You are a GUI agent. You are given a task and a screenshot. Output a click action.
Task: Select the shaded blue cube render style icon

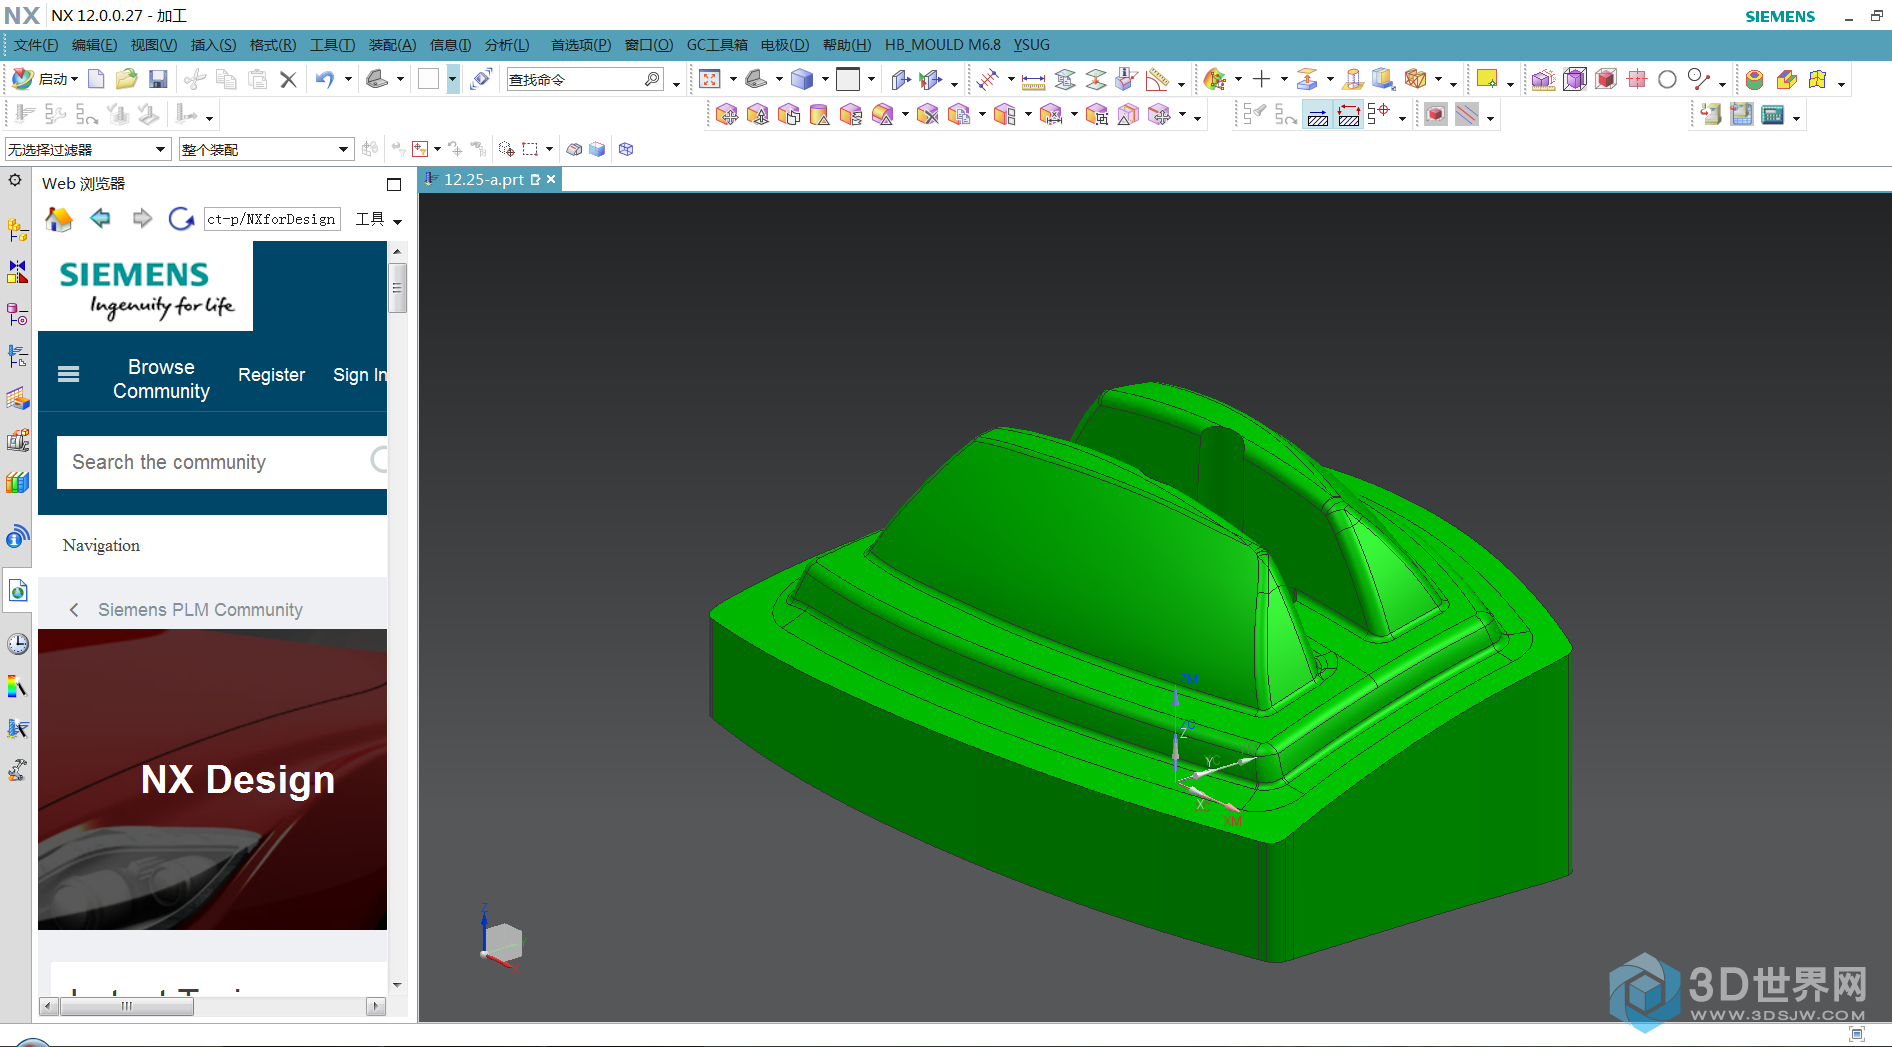click(802, 79)
